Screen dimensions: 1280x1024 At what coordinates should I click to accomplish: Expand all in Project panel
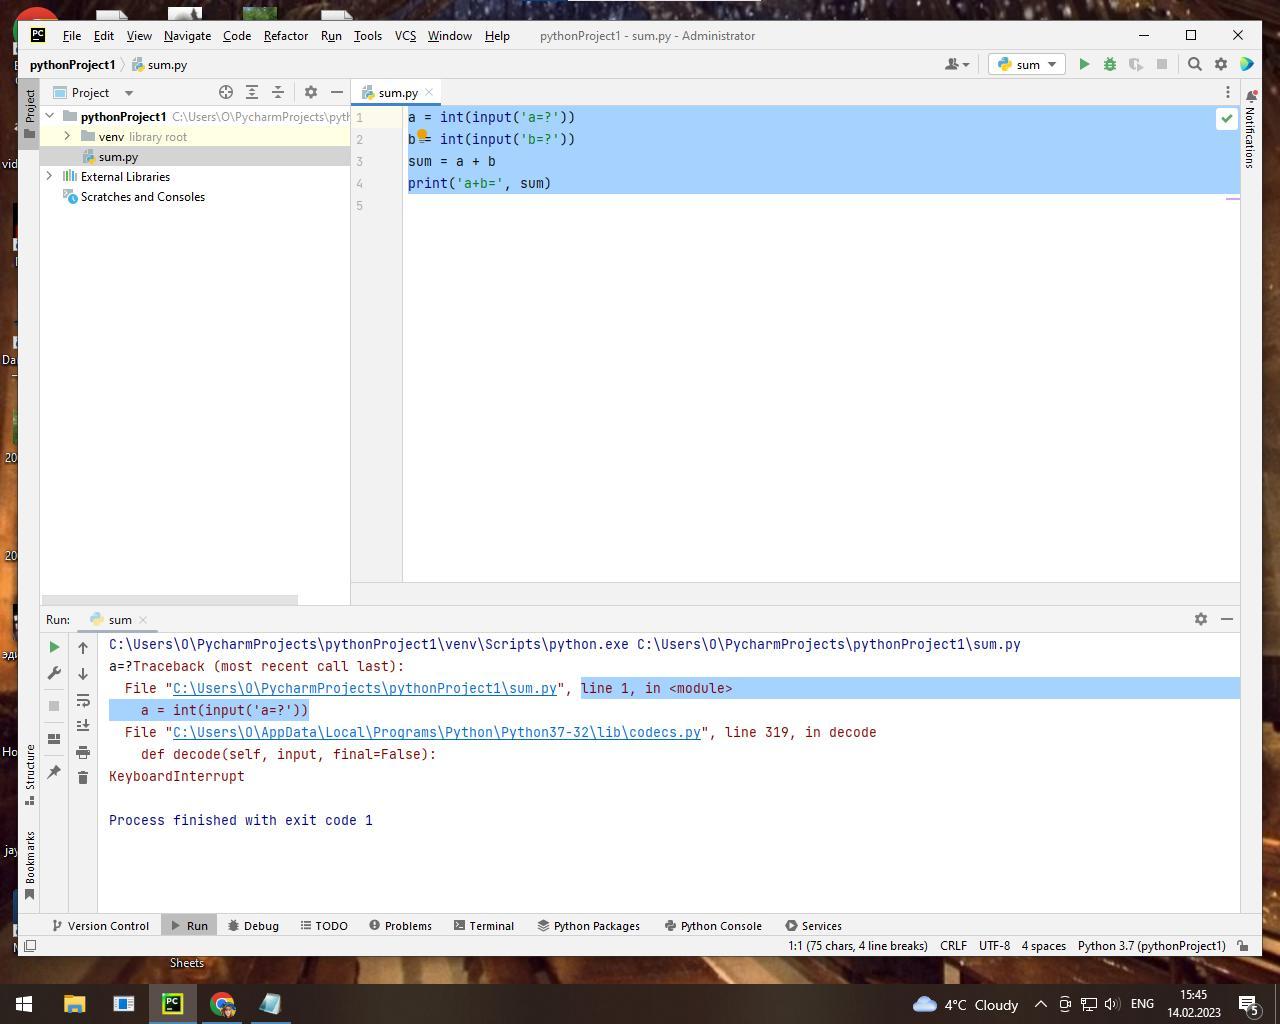252,92
